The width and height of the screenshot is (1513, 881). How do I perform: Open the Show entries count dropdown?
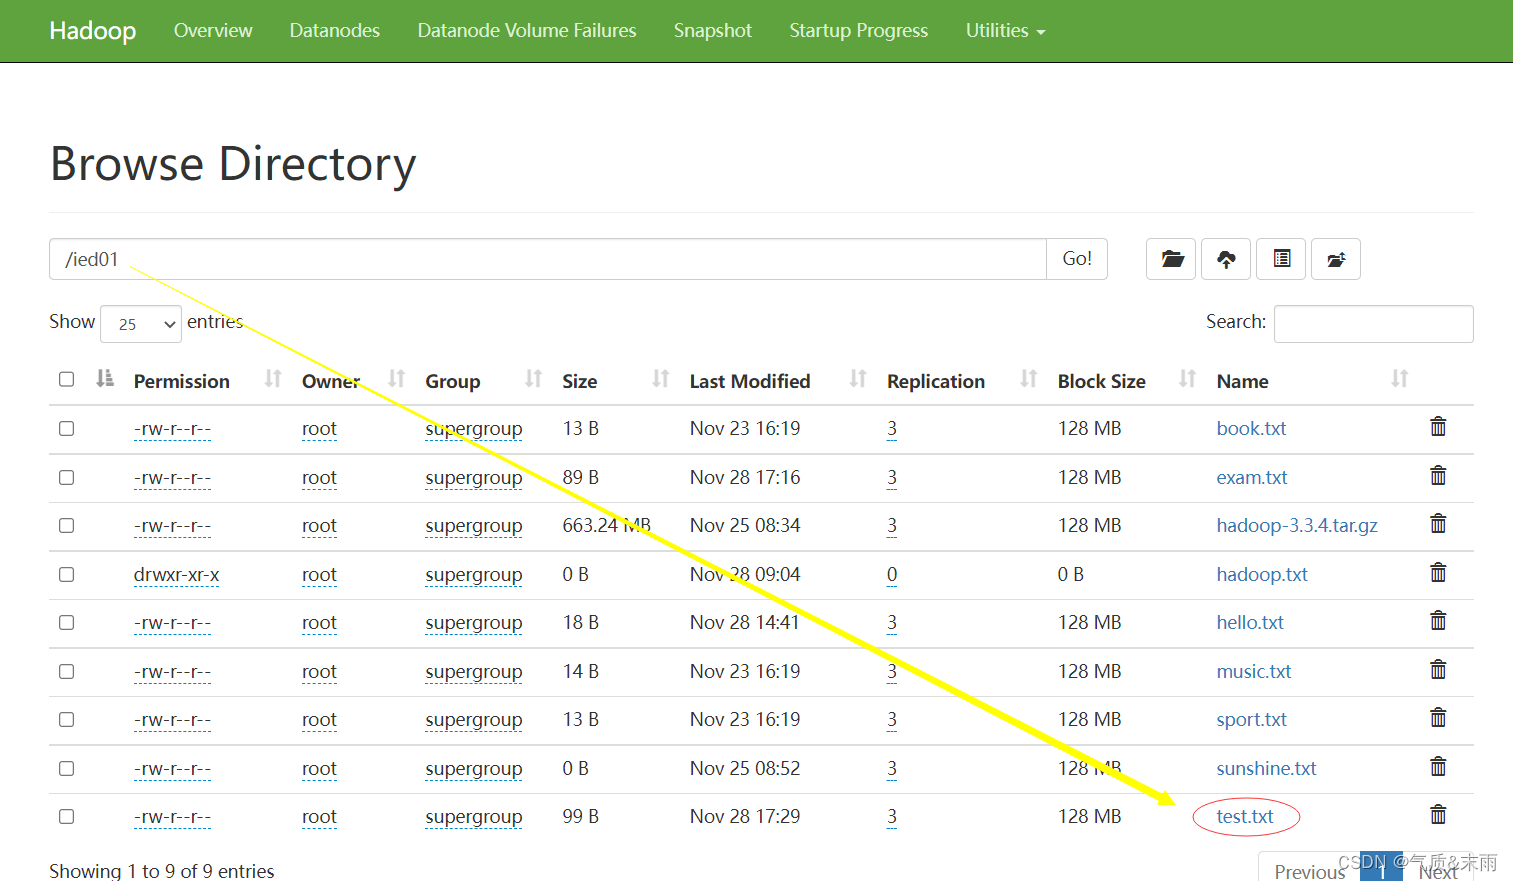(x=141, y=324)
